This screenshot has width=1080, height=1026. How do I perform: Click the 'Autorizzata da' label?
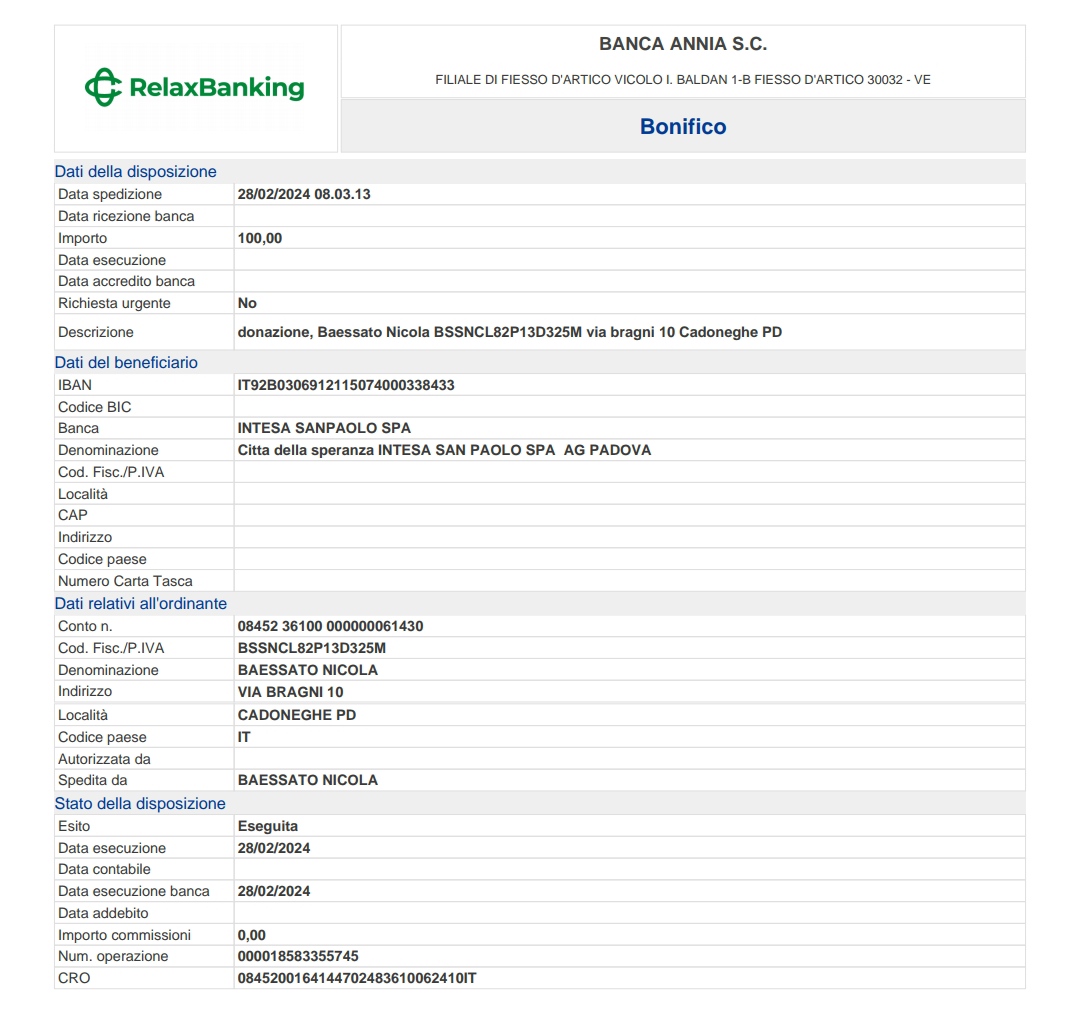(104, 759)
